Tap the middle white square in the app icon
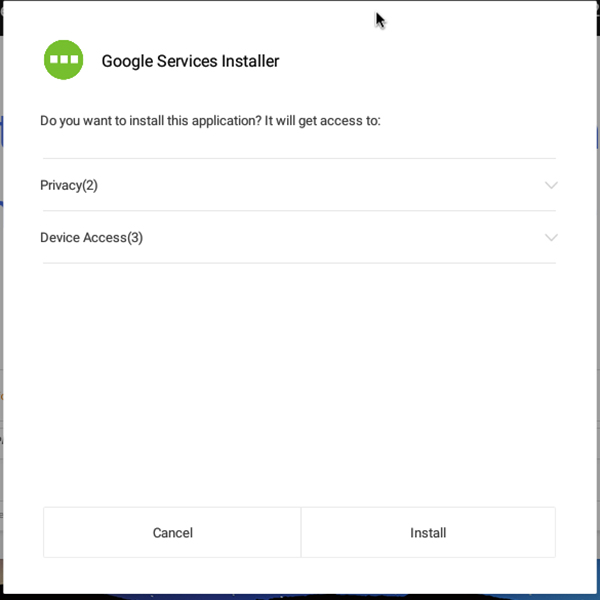The width and height of the screenshot is (600, 600). pos(64,59)
